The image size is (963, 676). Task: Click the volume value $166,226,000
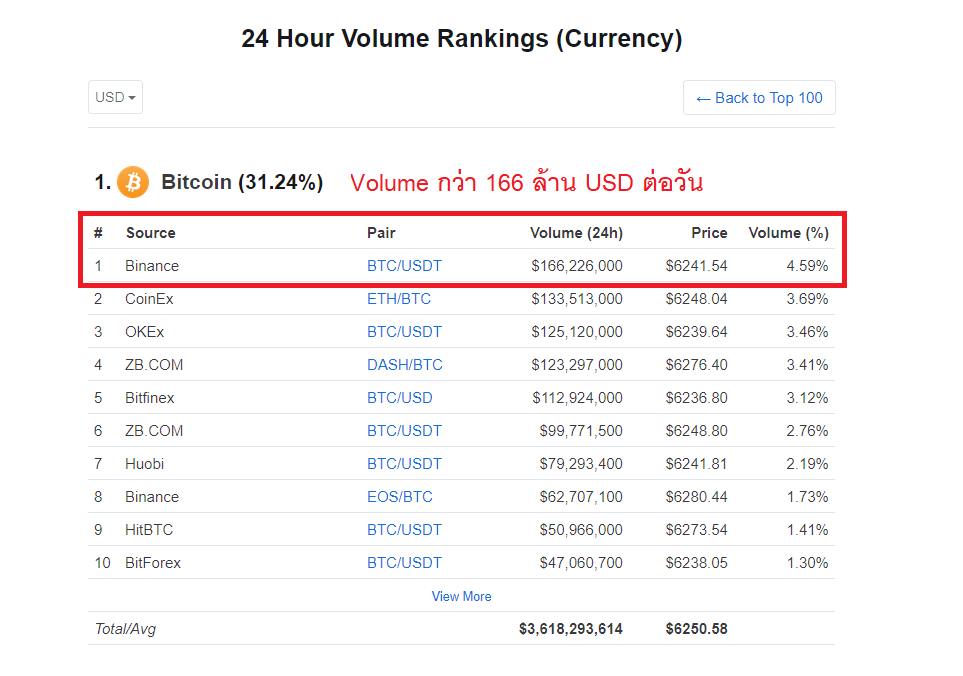tap(577, 266)
